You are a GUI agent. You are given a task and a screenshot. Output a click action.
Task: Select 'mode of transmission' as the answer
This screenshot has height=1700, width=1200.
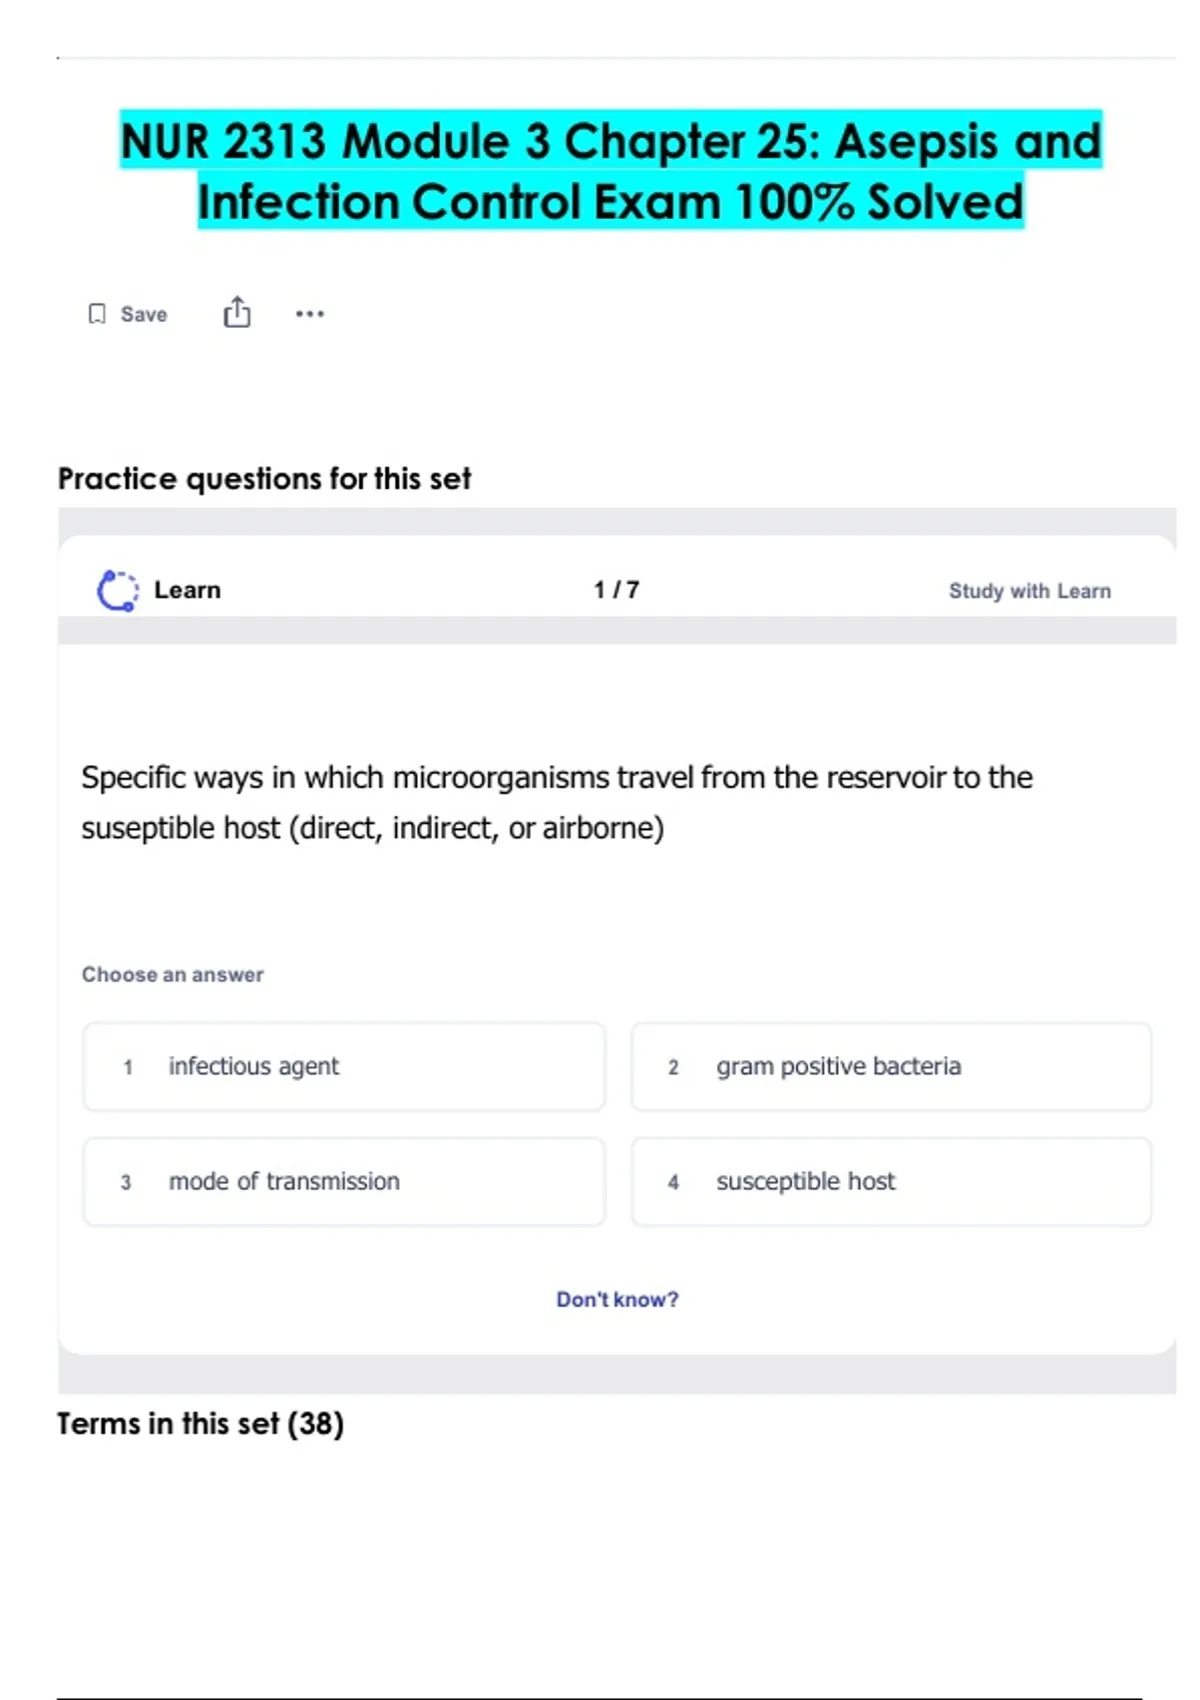(344, 1182)
